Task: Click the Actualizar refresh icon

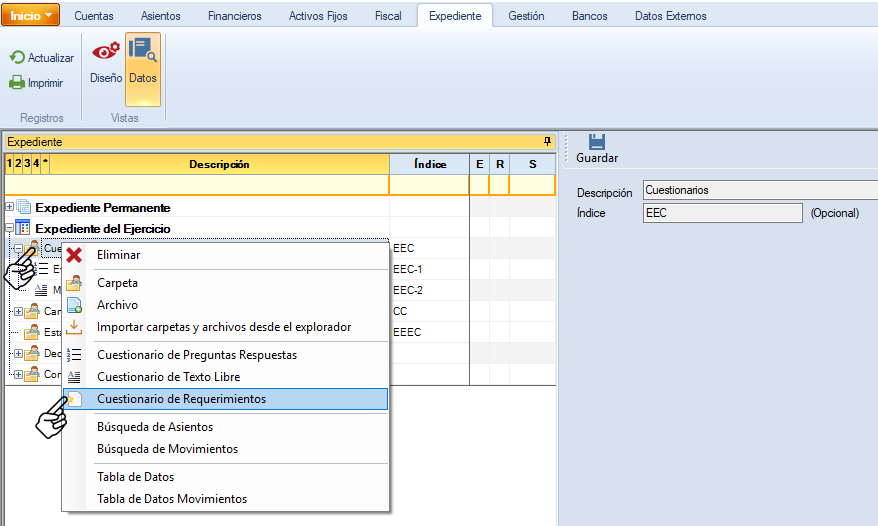Action: [17, 58]
